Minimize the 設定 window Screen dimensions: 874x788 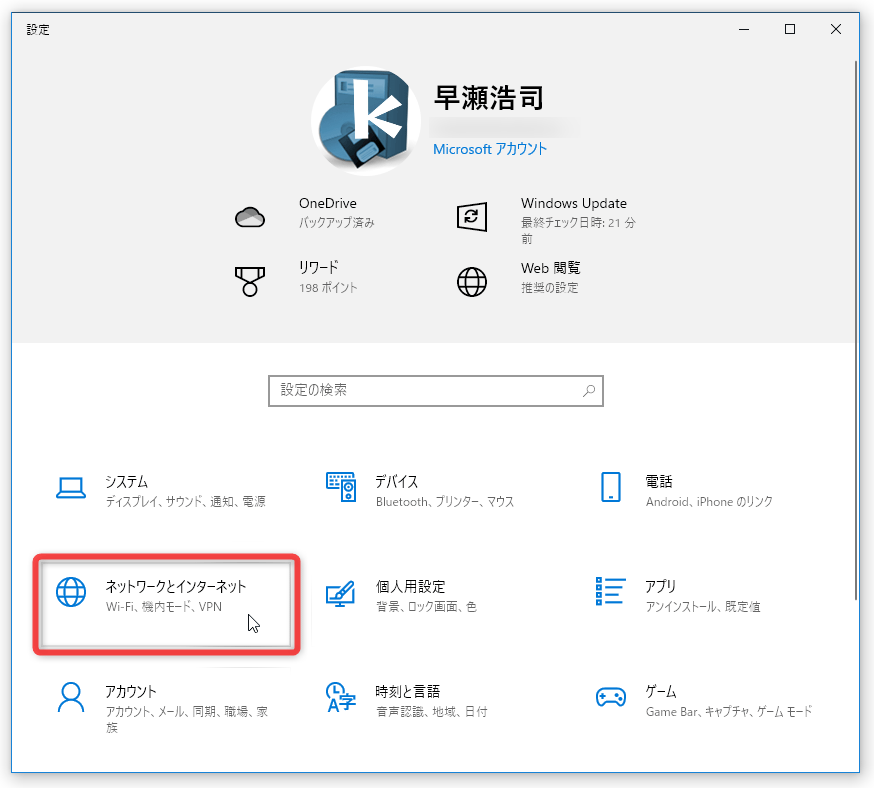pyautogui.click(x=744, y=29)
